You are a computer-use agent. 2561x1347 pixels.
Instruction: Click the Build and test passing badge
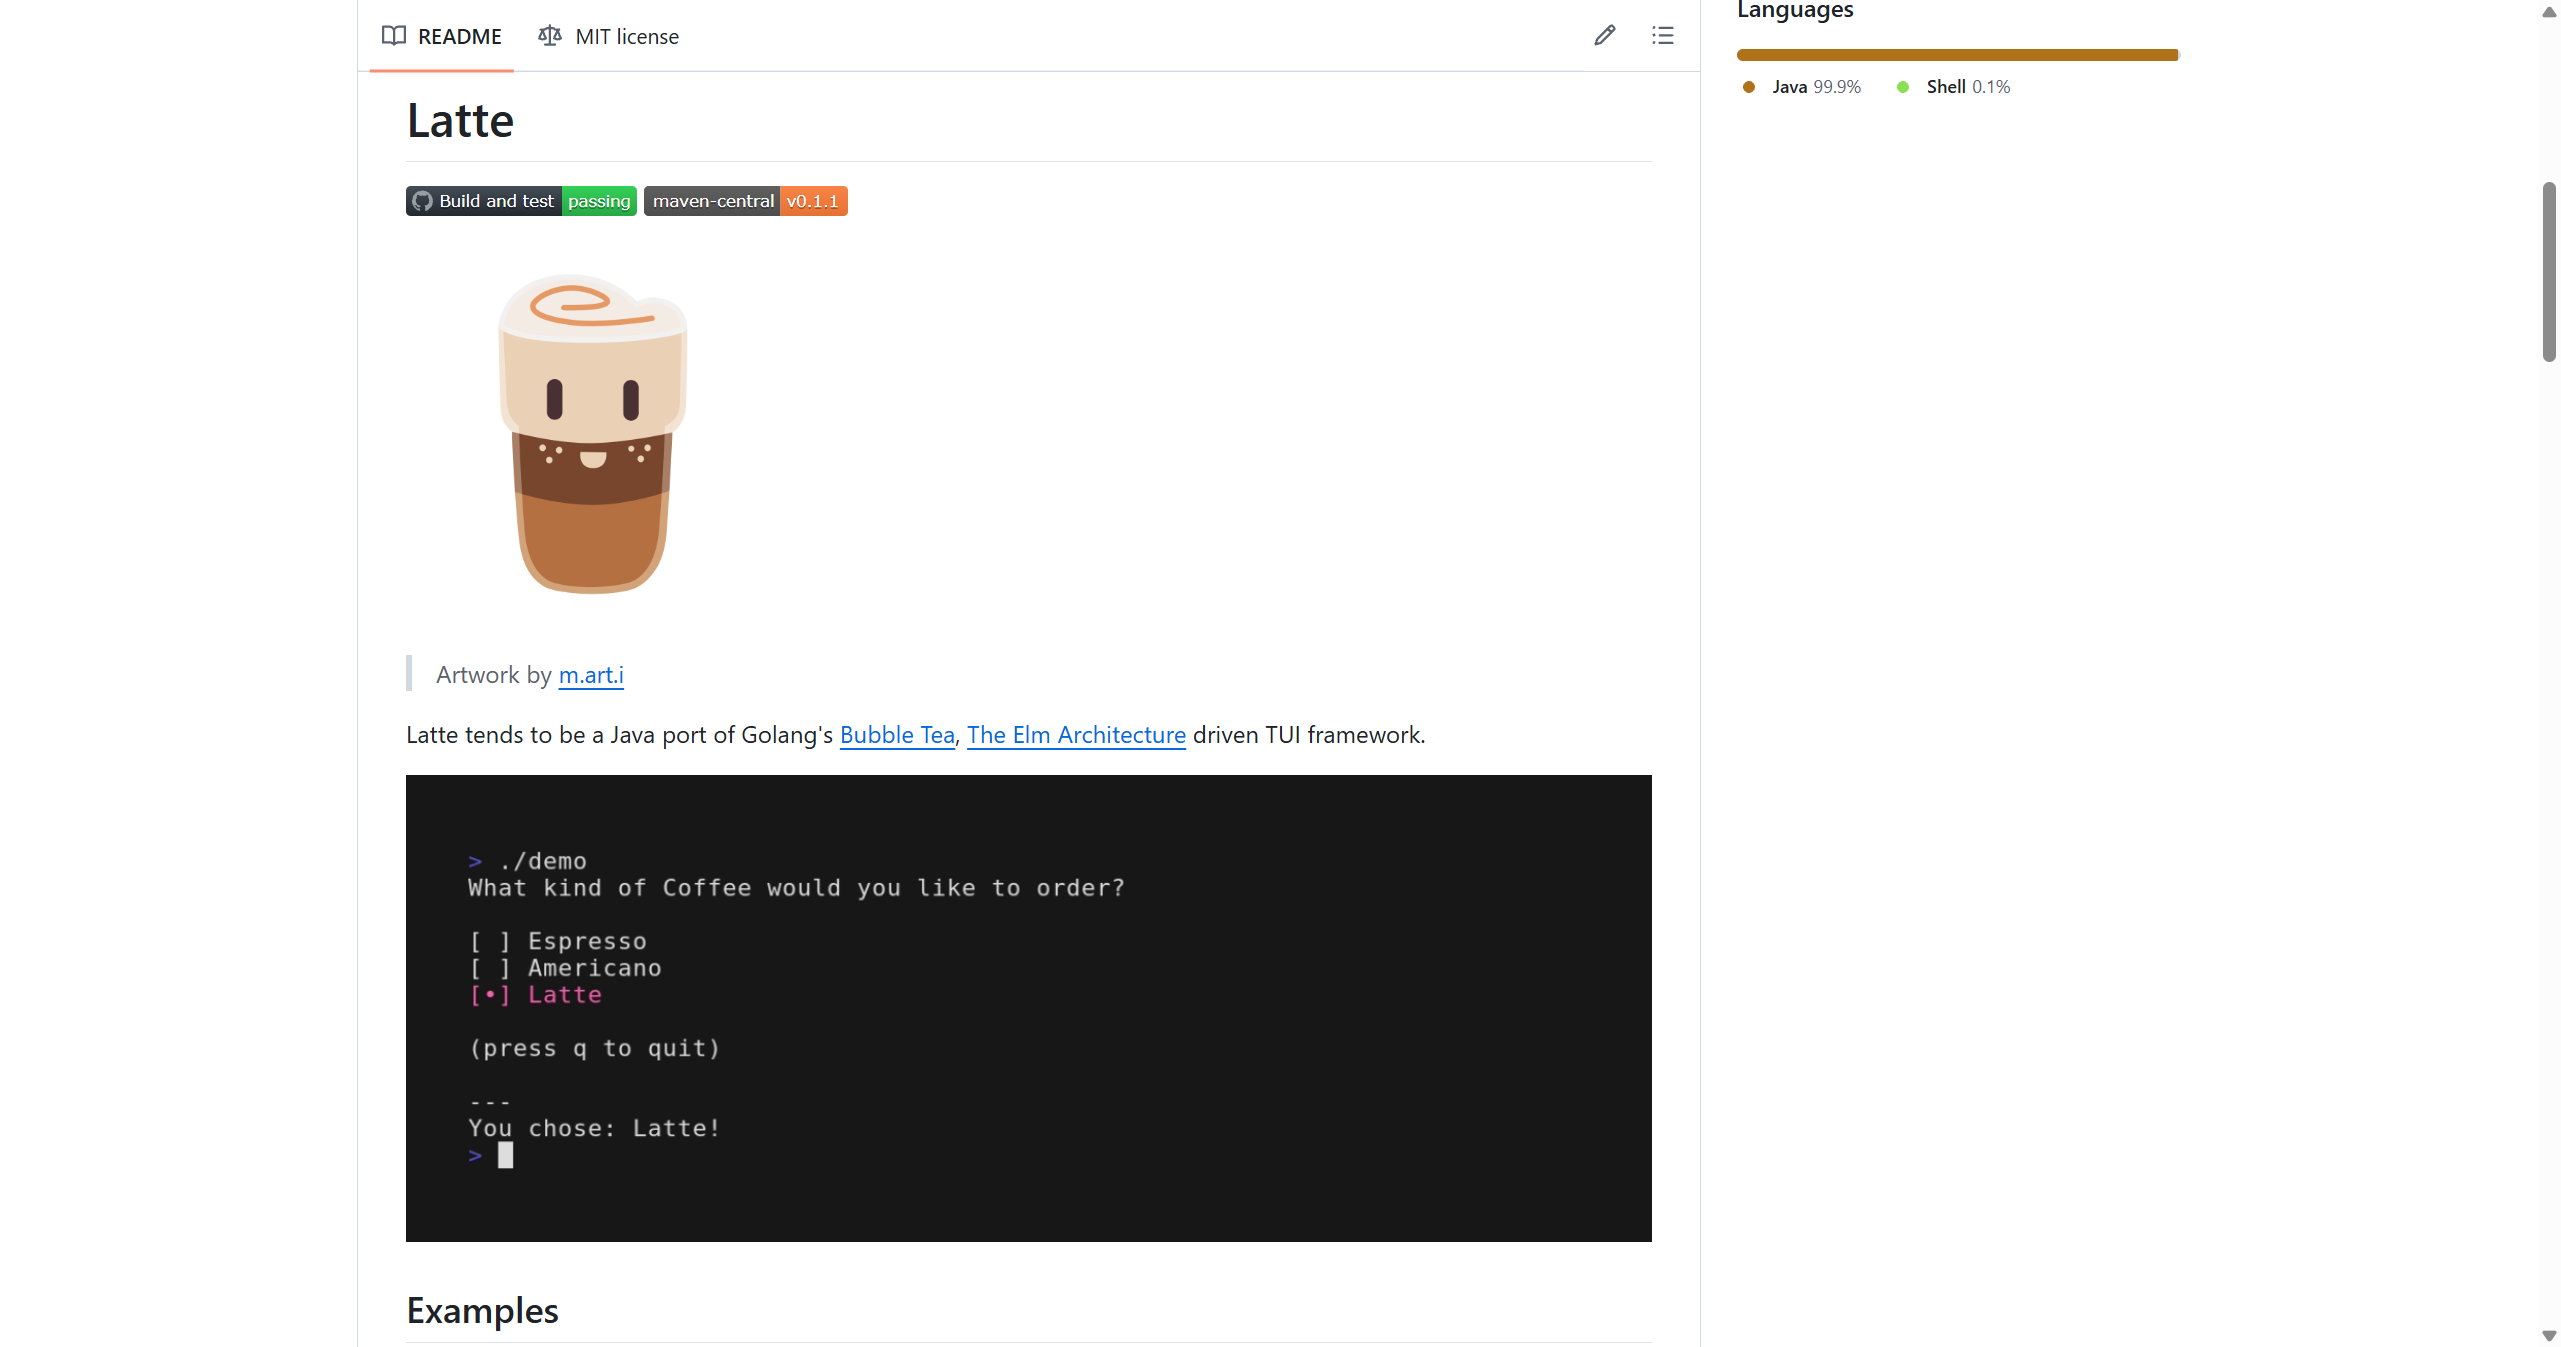(x=521, y=201)
